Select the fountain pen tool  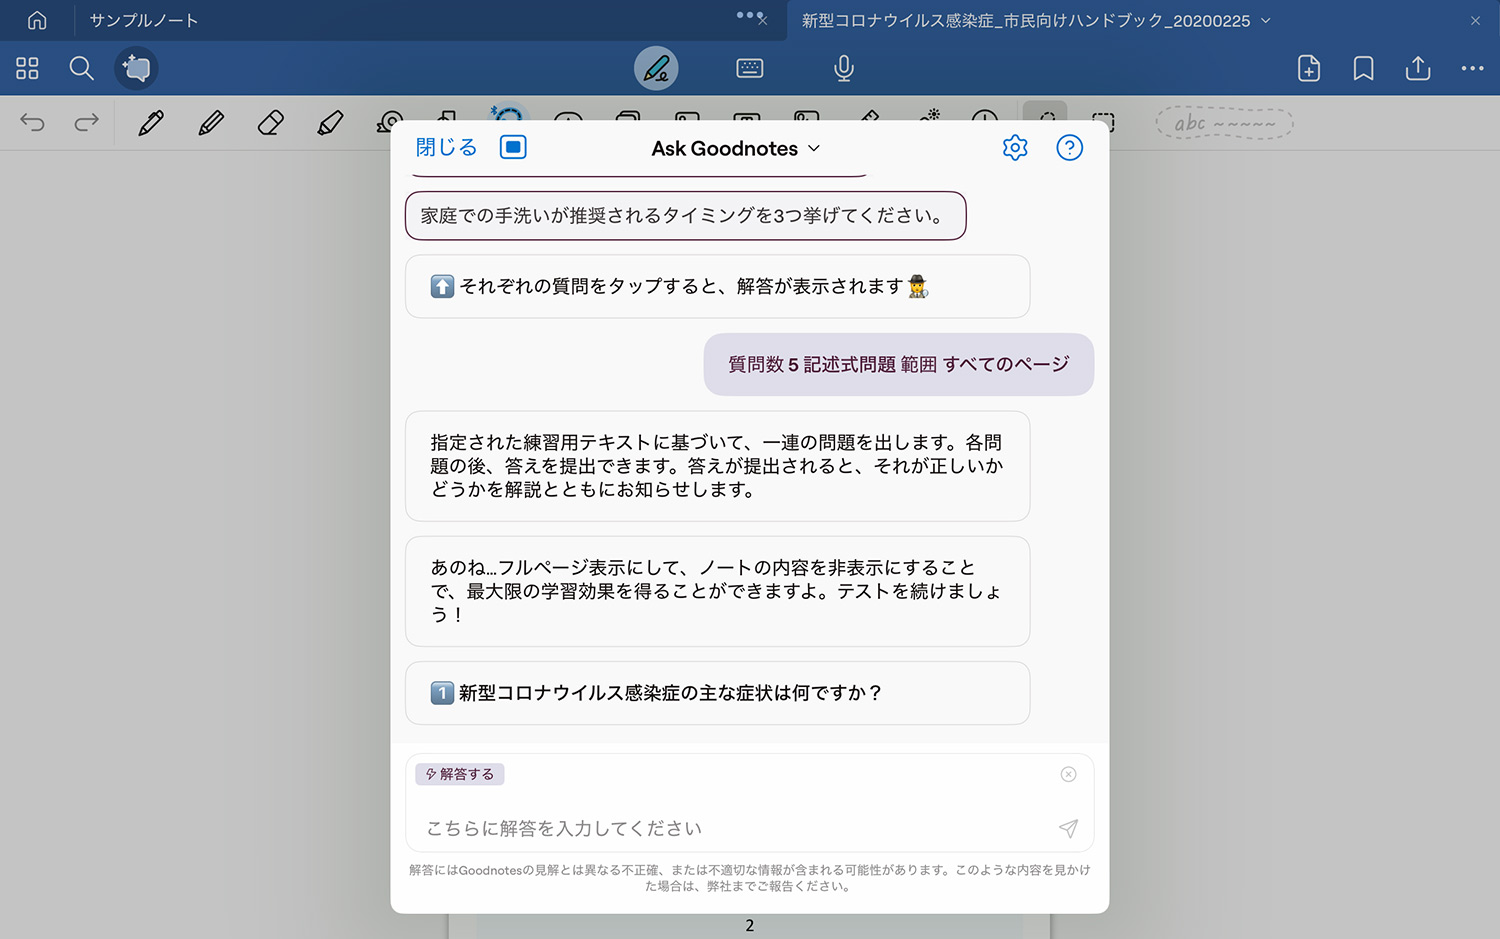[151, 123]
